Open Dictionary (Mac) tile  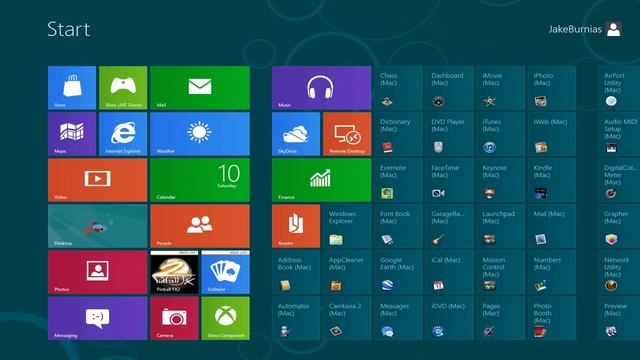(x=398, y=134)
